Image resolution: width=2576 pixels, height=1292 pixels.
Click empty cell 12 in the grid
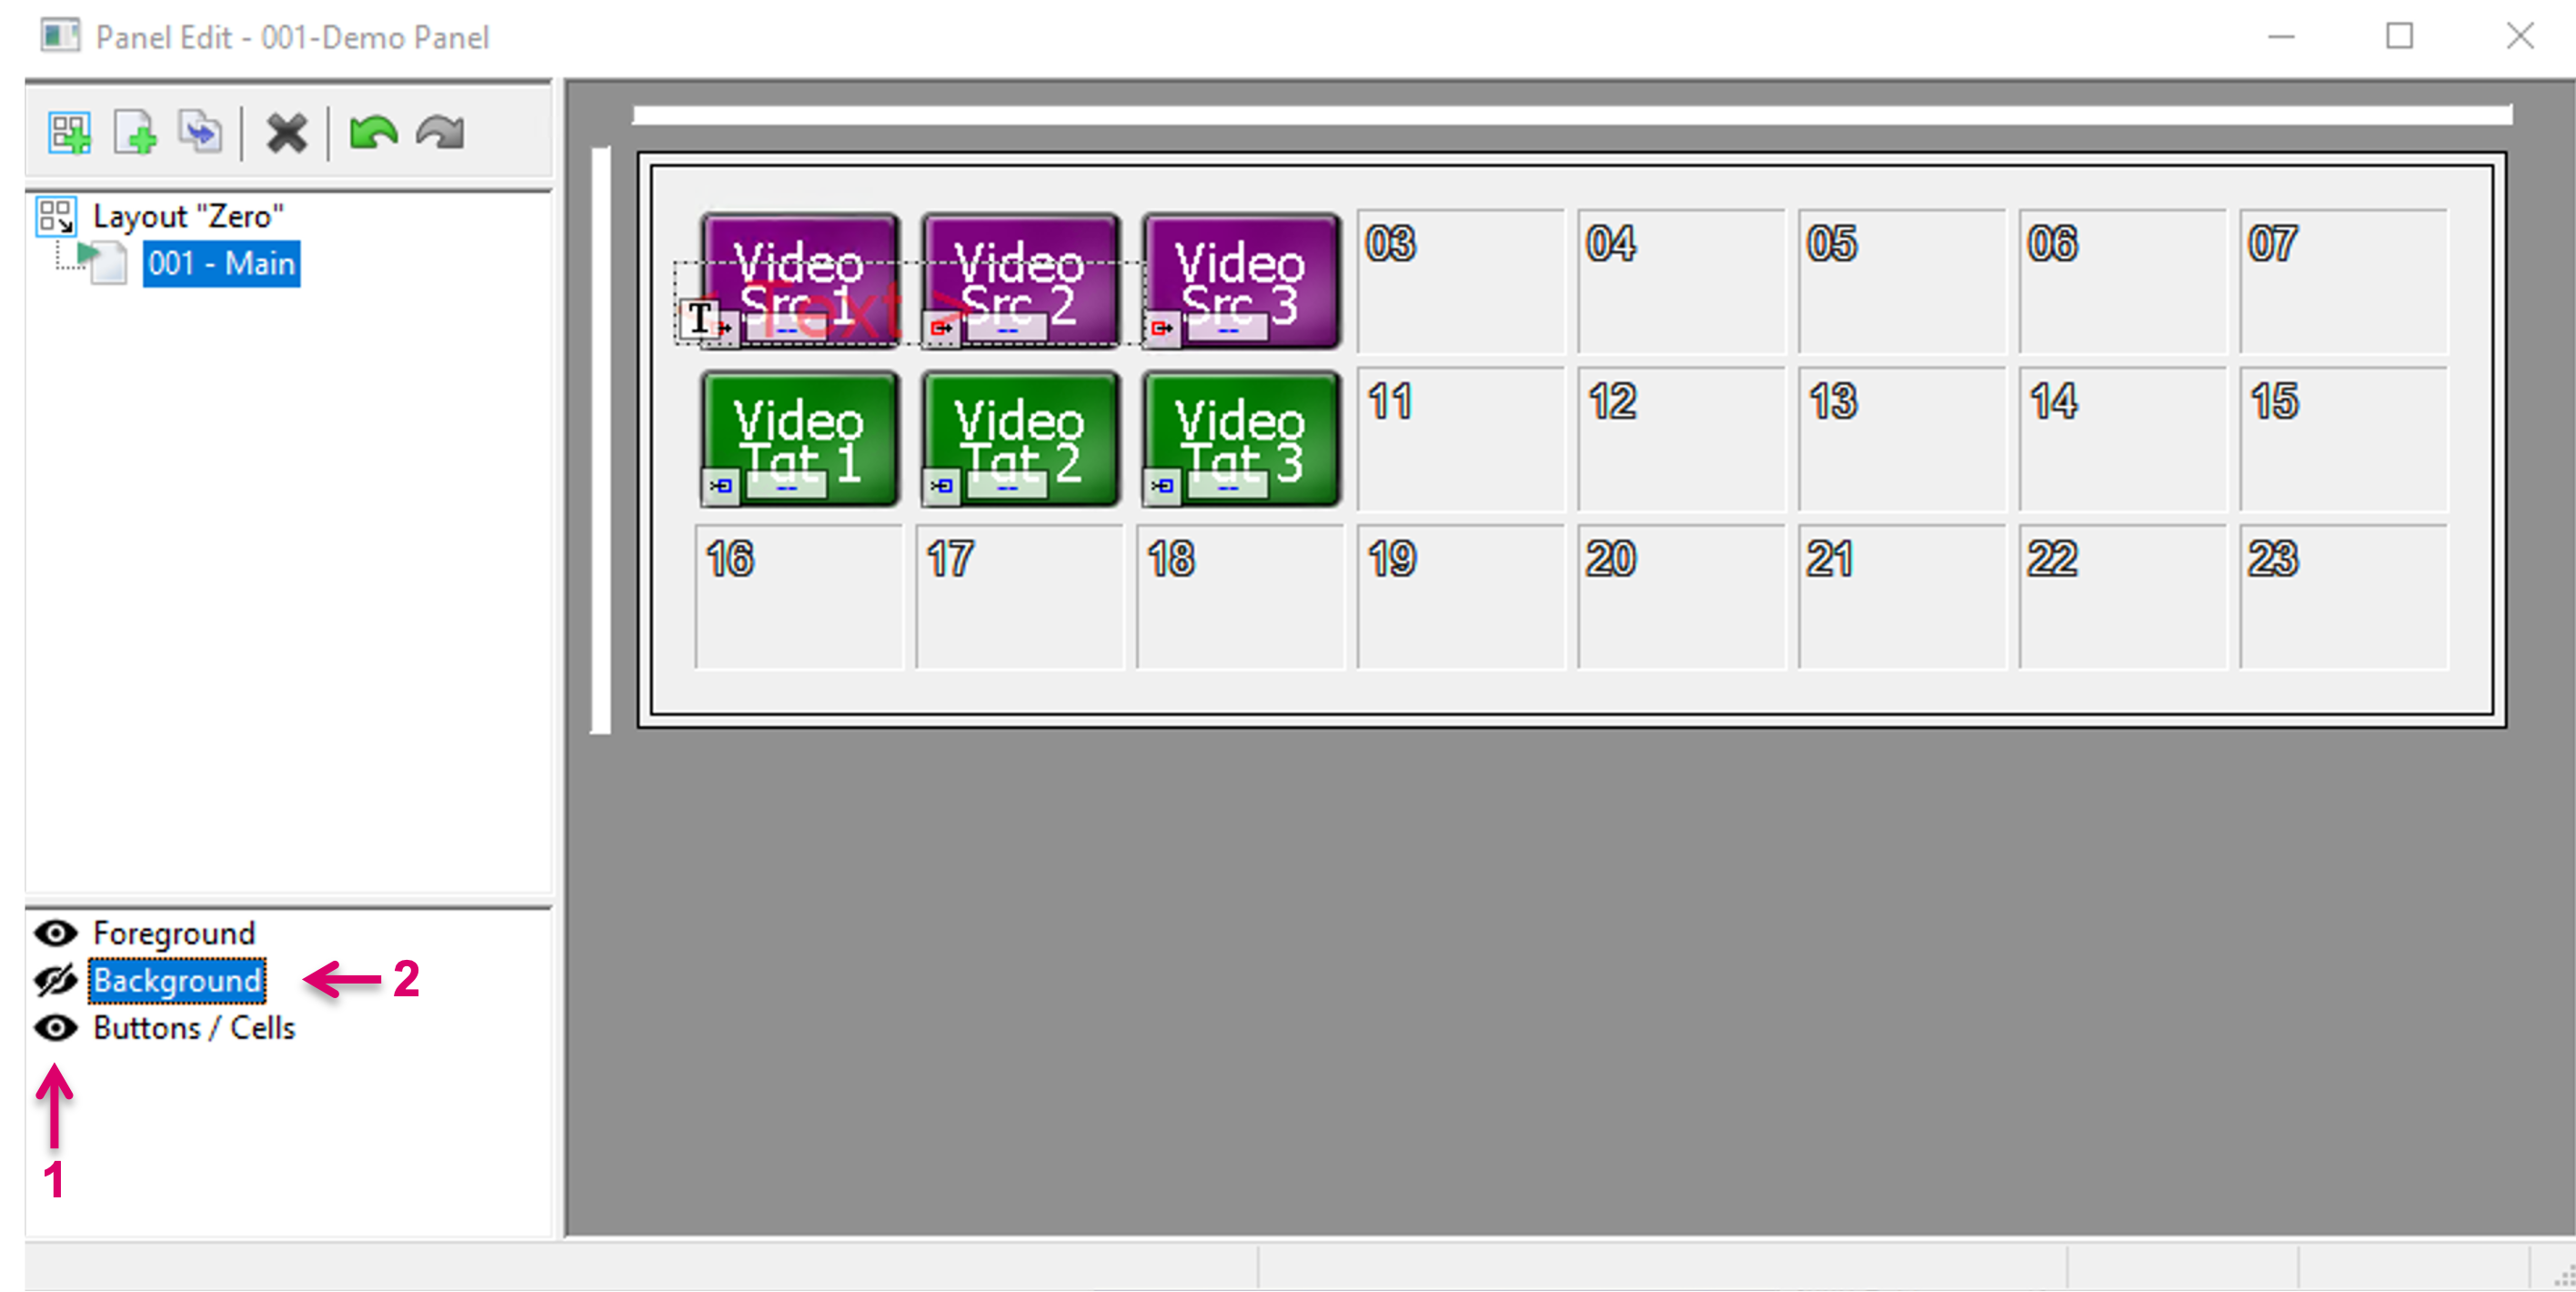click(1681, 439)
